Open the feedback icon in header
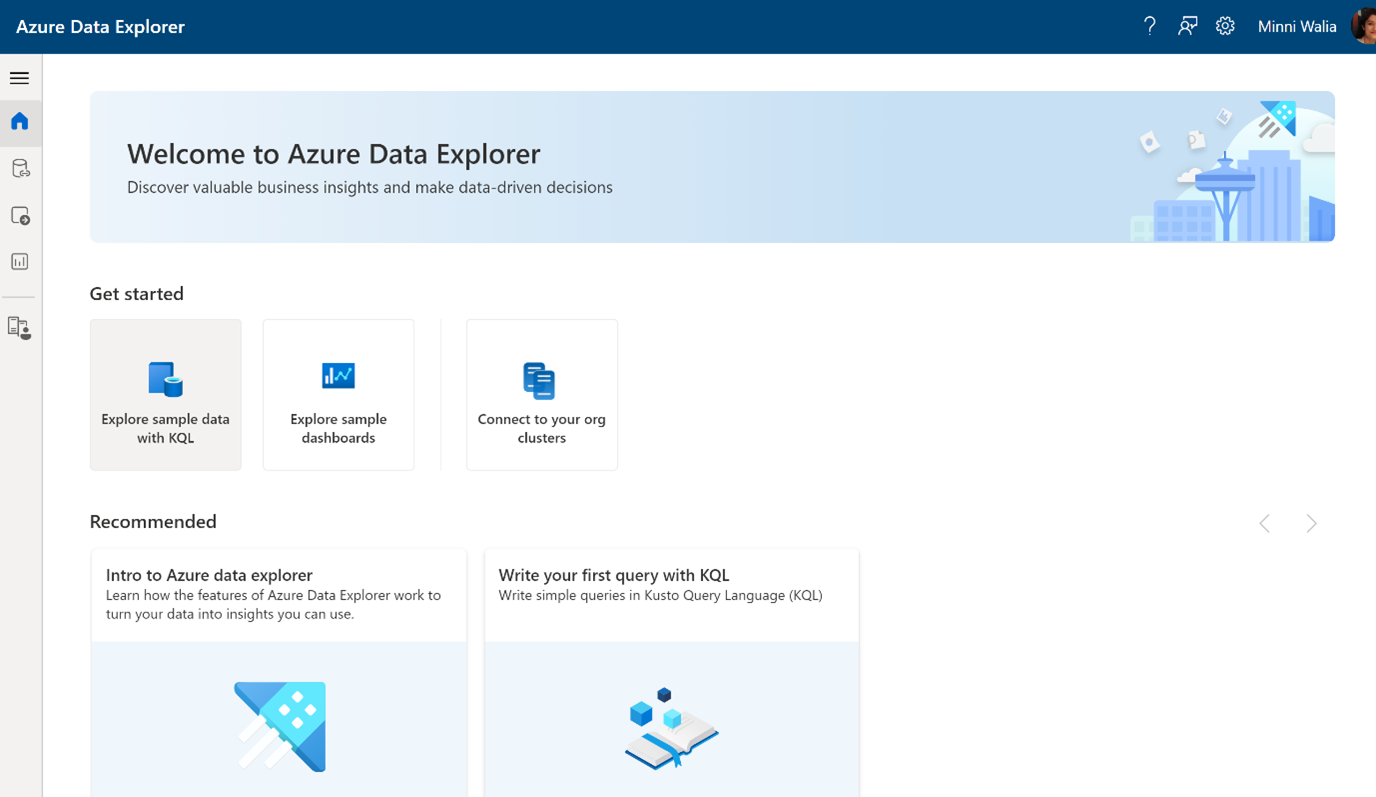The height and width of the screenshot is (797, 1376). [1187, 27]
